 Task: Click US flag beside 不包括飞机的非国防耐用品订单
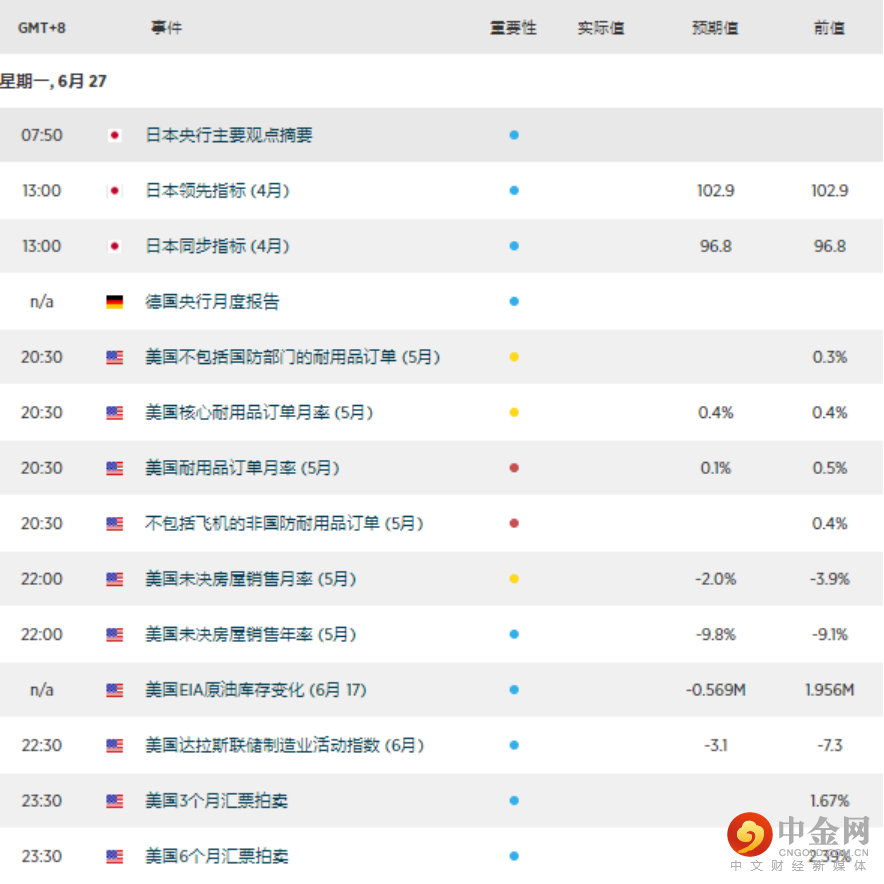pos(114,524)
